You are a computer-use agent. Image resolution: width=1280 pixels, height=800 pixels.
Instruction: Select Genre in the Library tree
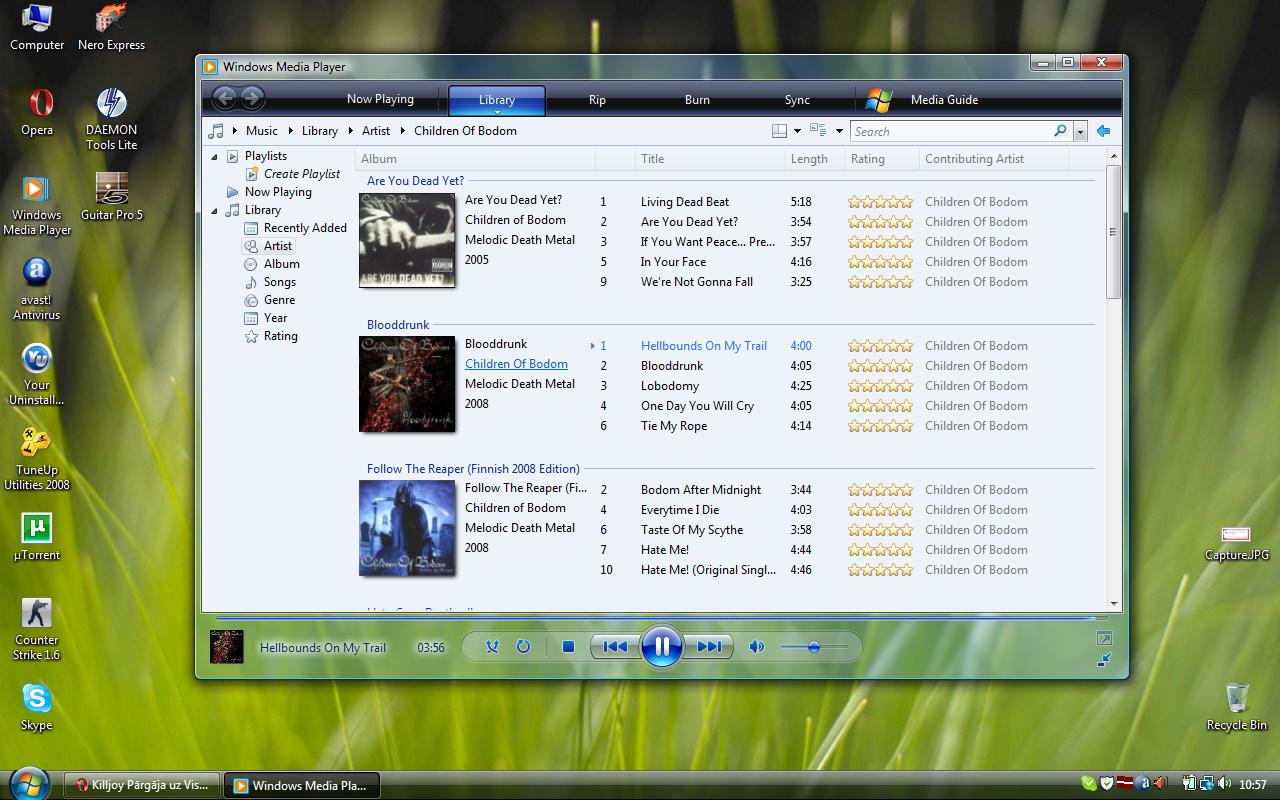coord(279,300)
